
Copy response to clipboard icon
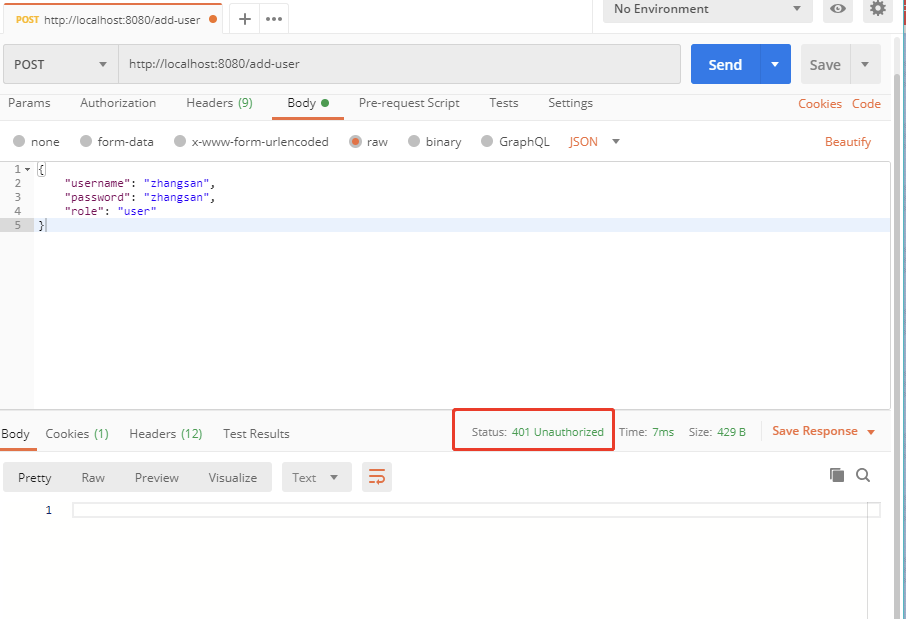coord(837,475)
